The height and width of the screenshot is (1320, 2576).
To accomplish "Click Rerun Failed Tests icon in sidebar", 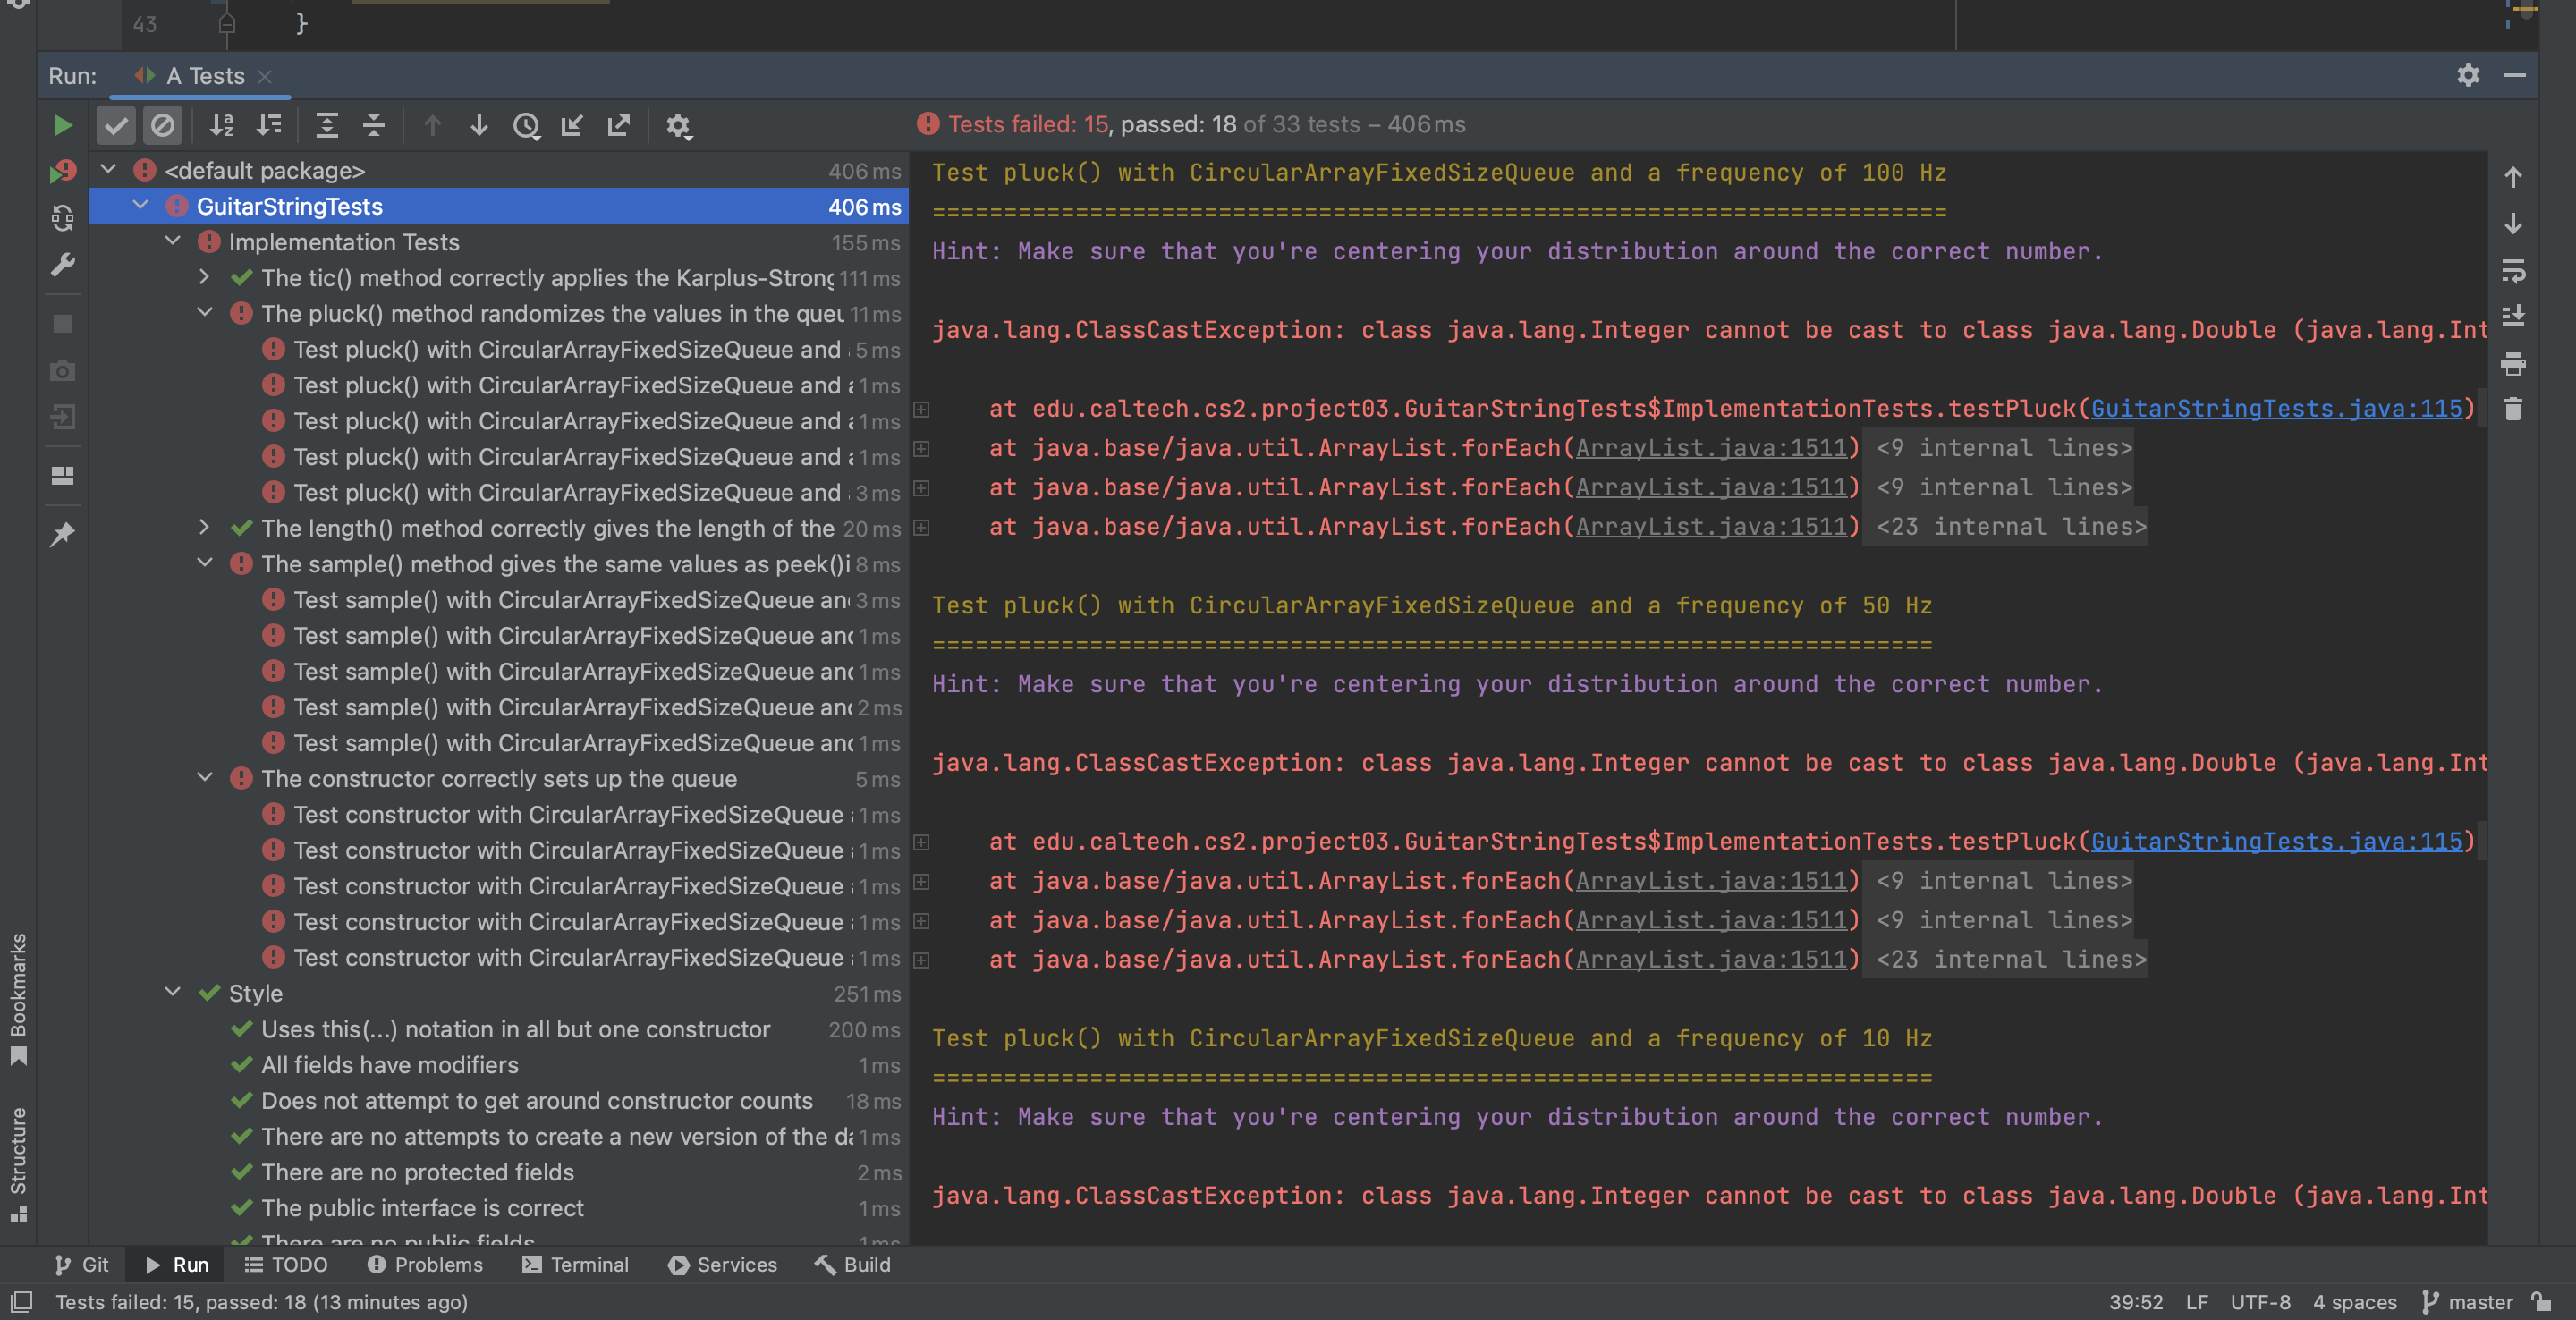I will pos(62,172).
